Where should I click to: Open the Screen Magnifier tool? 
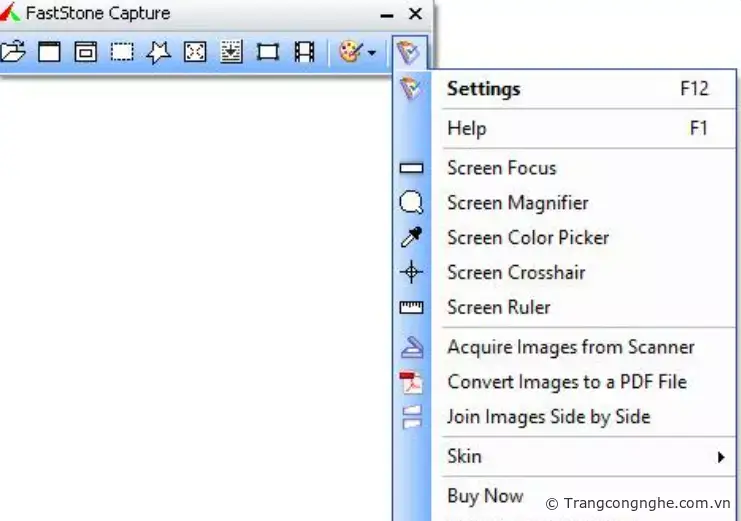518,203
